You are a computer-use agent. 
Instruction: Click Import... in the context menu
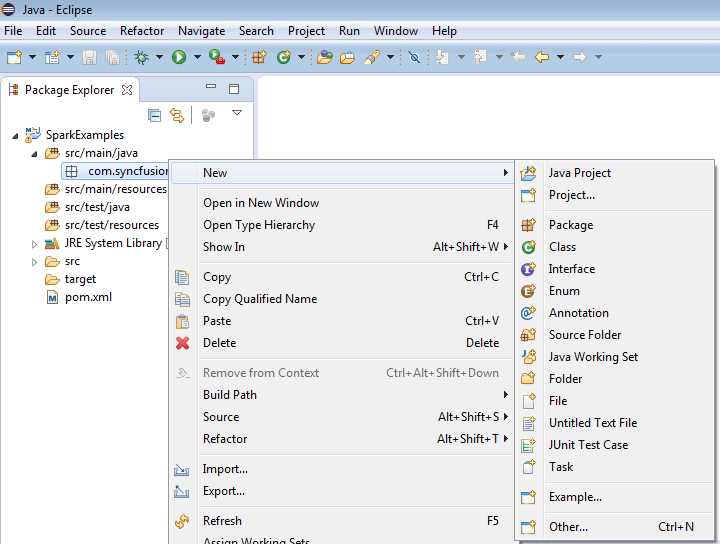click(342, 469)
